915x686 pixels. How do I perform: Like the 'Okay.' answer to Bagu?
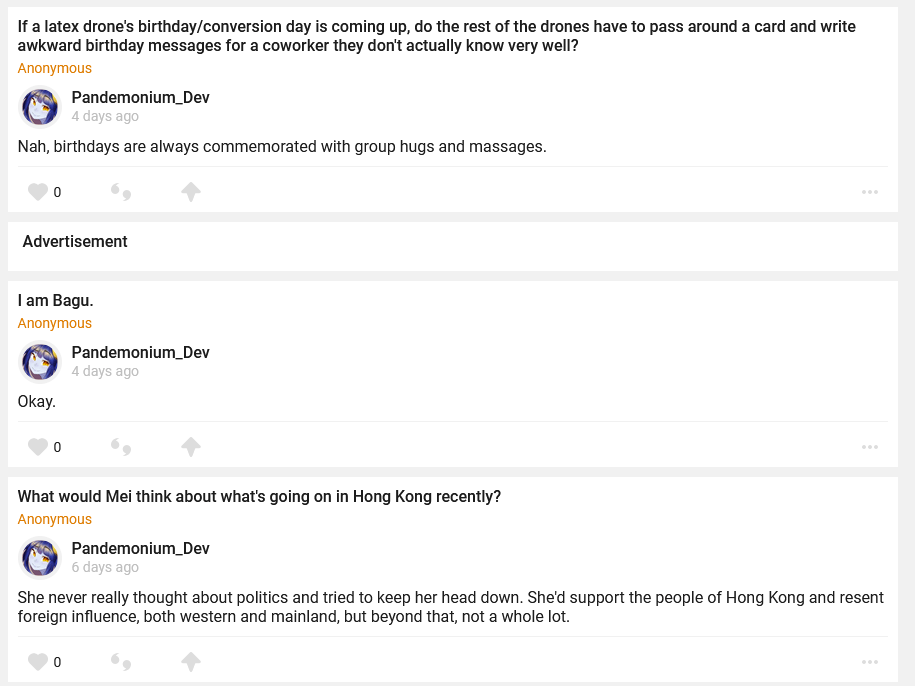click(38, 447)
